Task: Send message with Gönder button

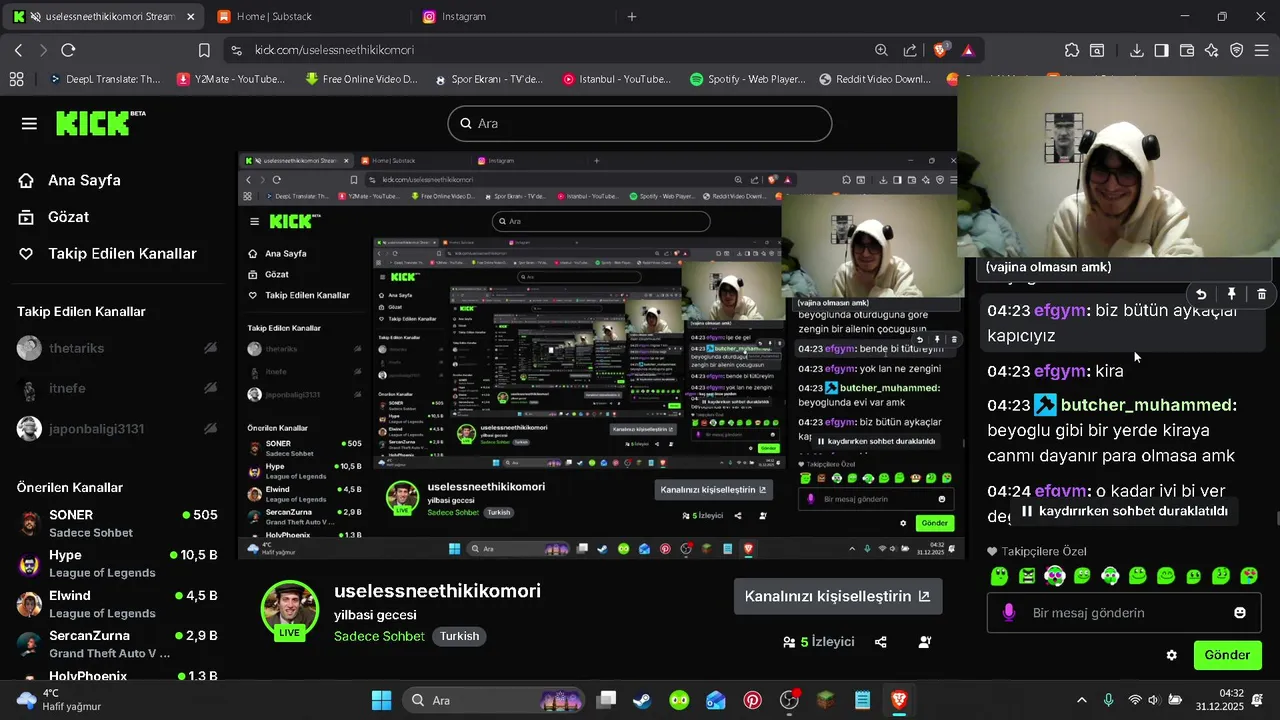Action: 1227,655
